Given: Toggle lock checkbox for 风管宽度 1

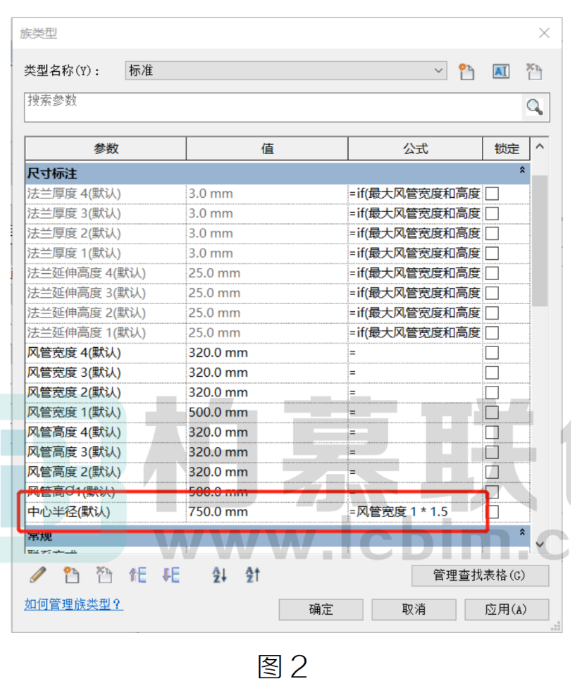Looking at the screenshot, I should click(x=492, y=412).
